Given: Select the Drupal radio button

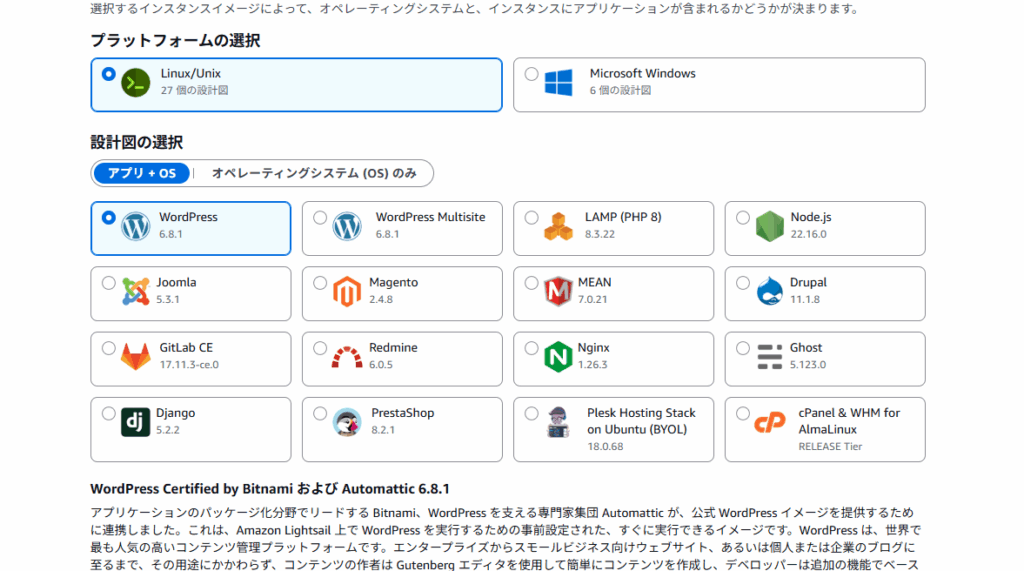Looking at the screenshot, I should click(743, 284).
